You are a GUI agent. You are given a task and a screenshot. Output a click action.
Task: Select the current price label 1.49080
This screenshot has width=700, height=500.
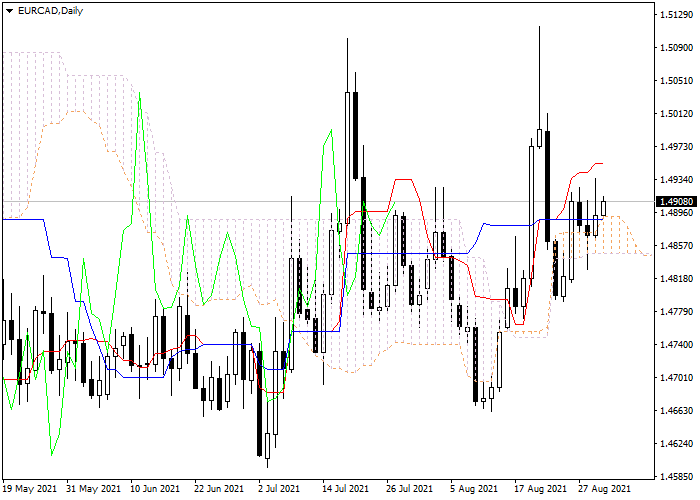pos(676,202)
